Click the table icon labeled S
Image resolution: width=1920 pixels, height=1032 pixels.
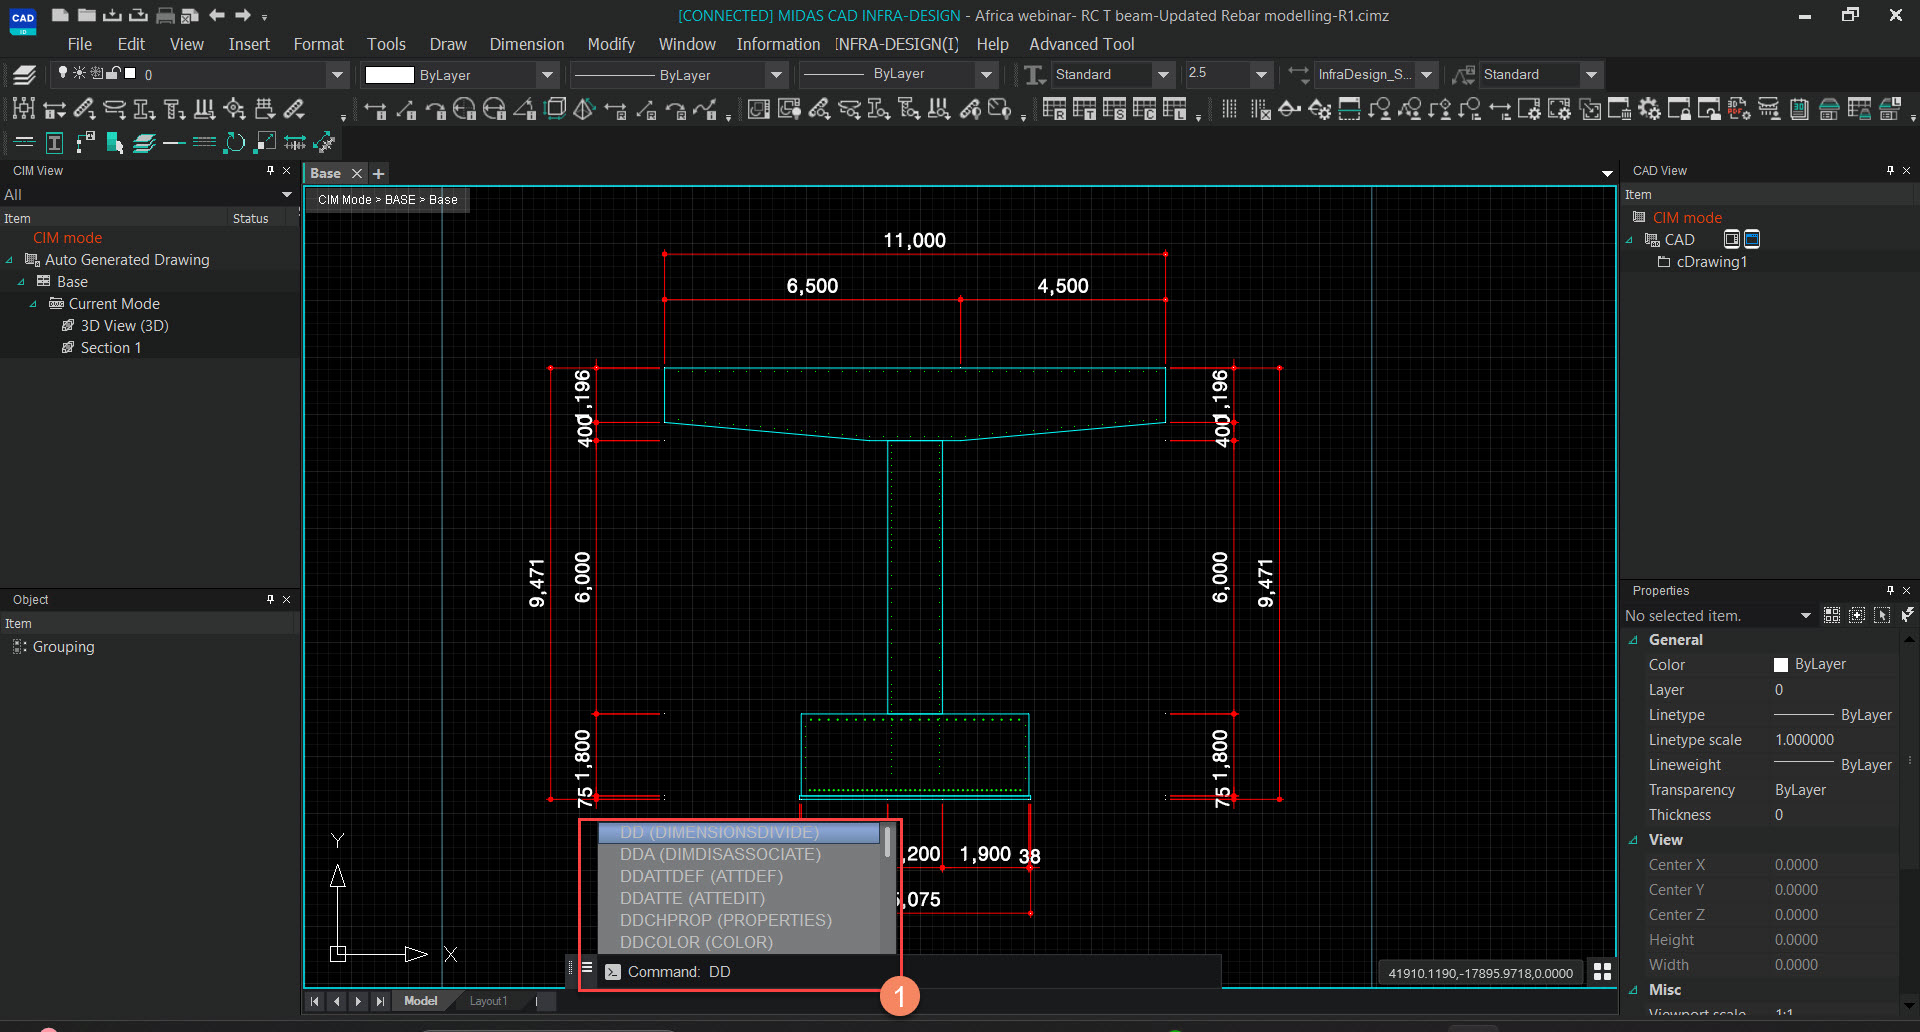1115,109
